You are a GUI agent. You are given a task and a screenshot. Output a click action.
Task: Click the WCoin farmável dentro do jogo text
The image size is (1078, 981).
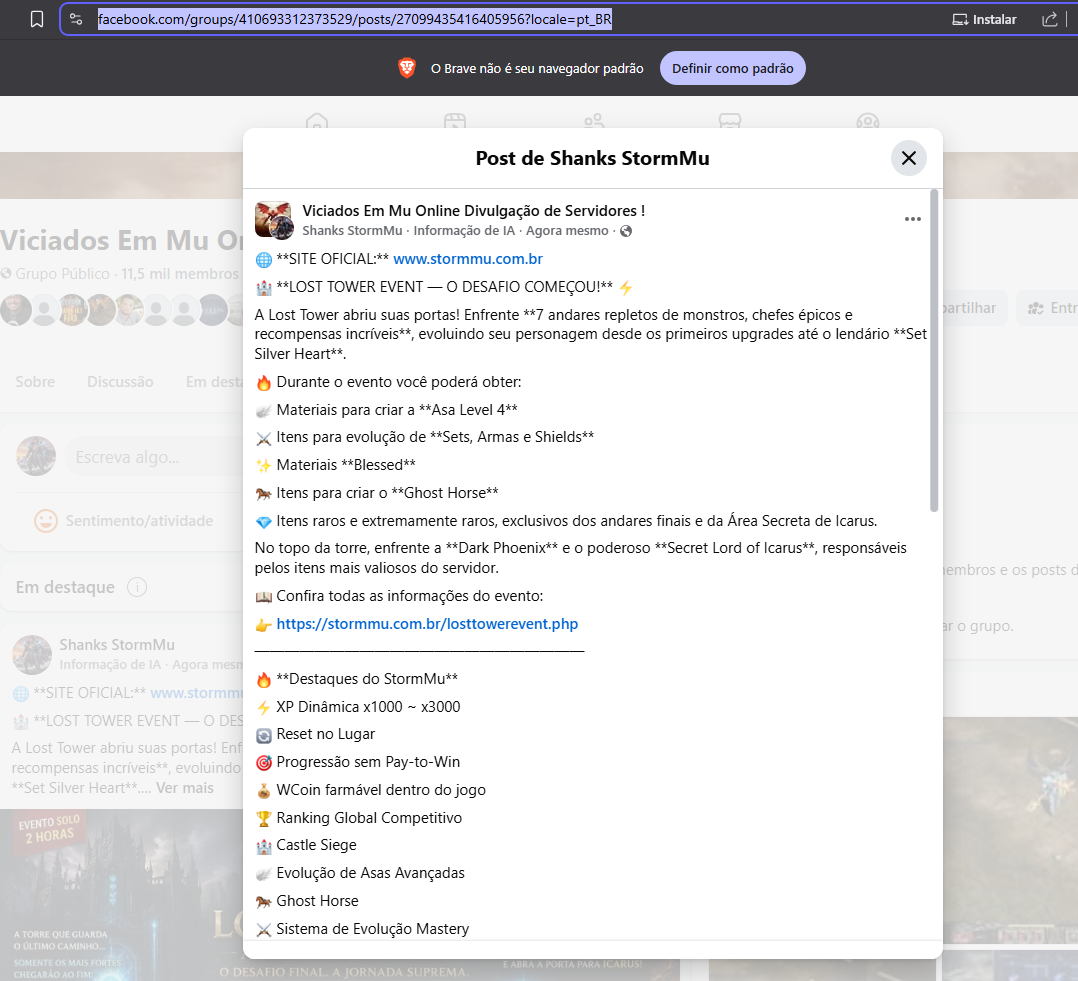point(381,790)
